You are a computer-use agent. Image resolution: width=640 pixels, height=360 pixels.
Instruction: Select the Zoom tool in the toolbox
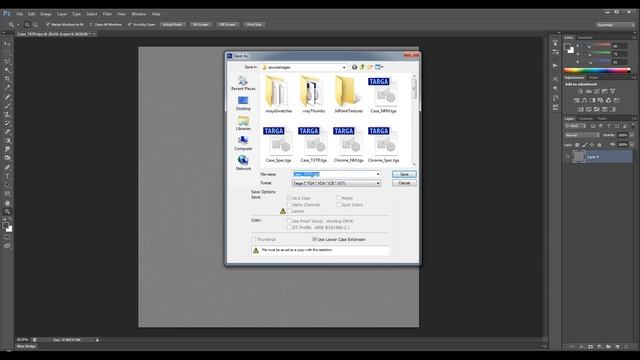(7, 211)
